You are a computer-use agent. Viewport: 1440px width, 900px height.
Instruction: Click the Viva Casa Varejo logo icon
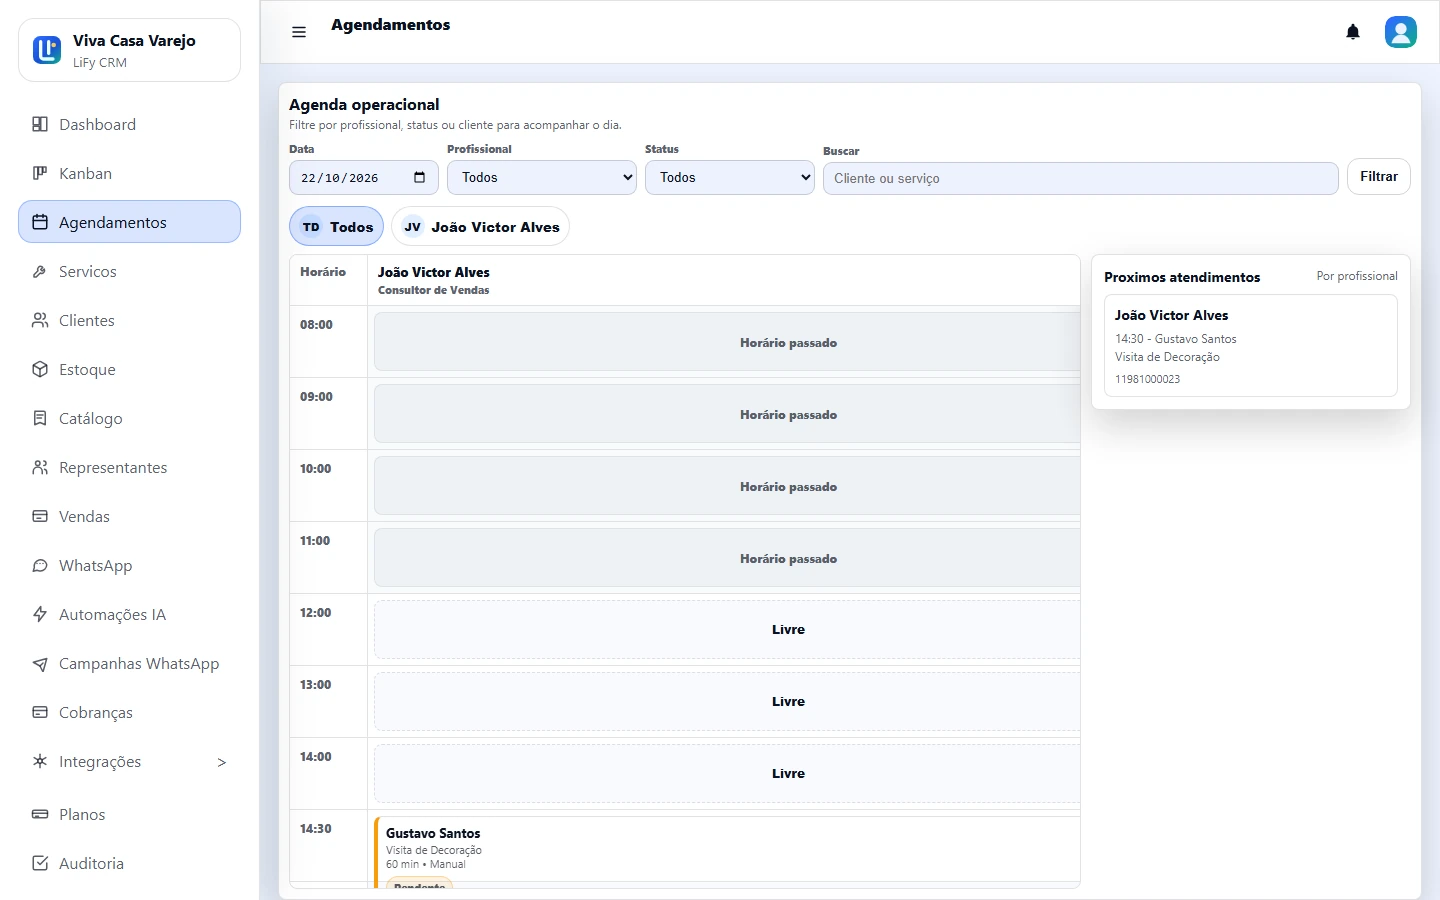click(47, 50)
